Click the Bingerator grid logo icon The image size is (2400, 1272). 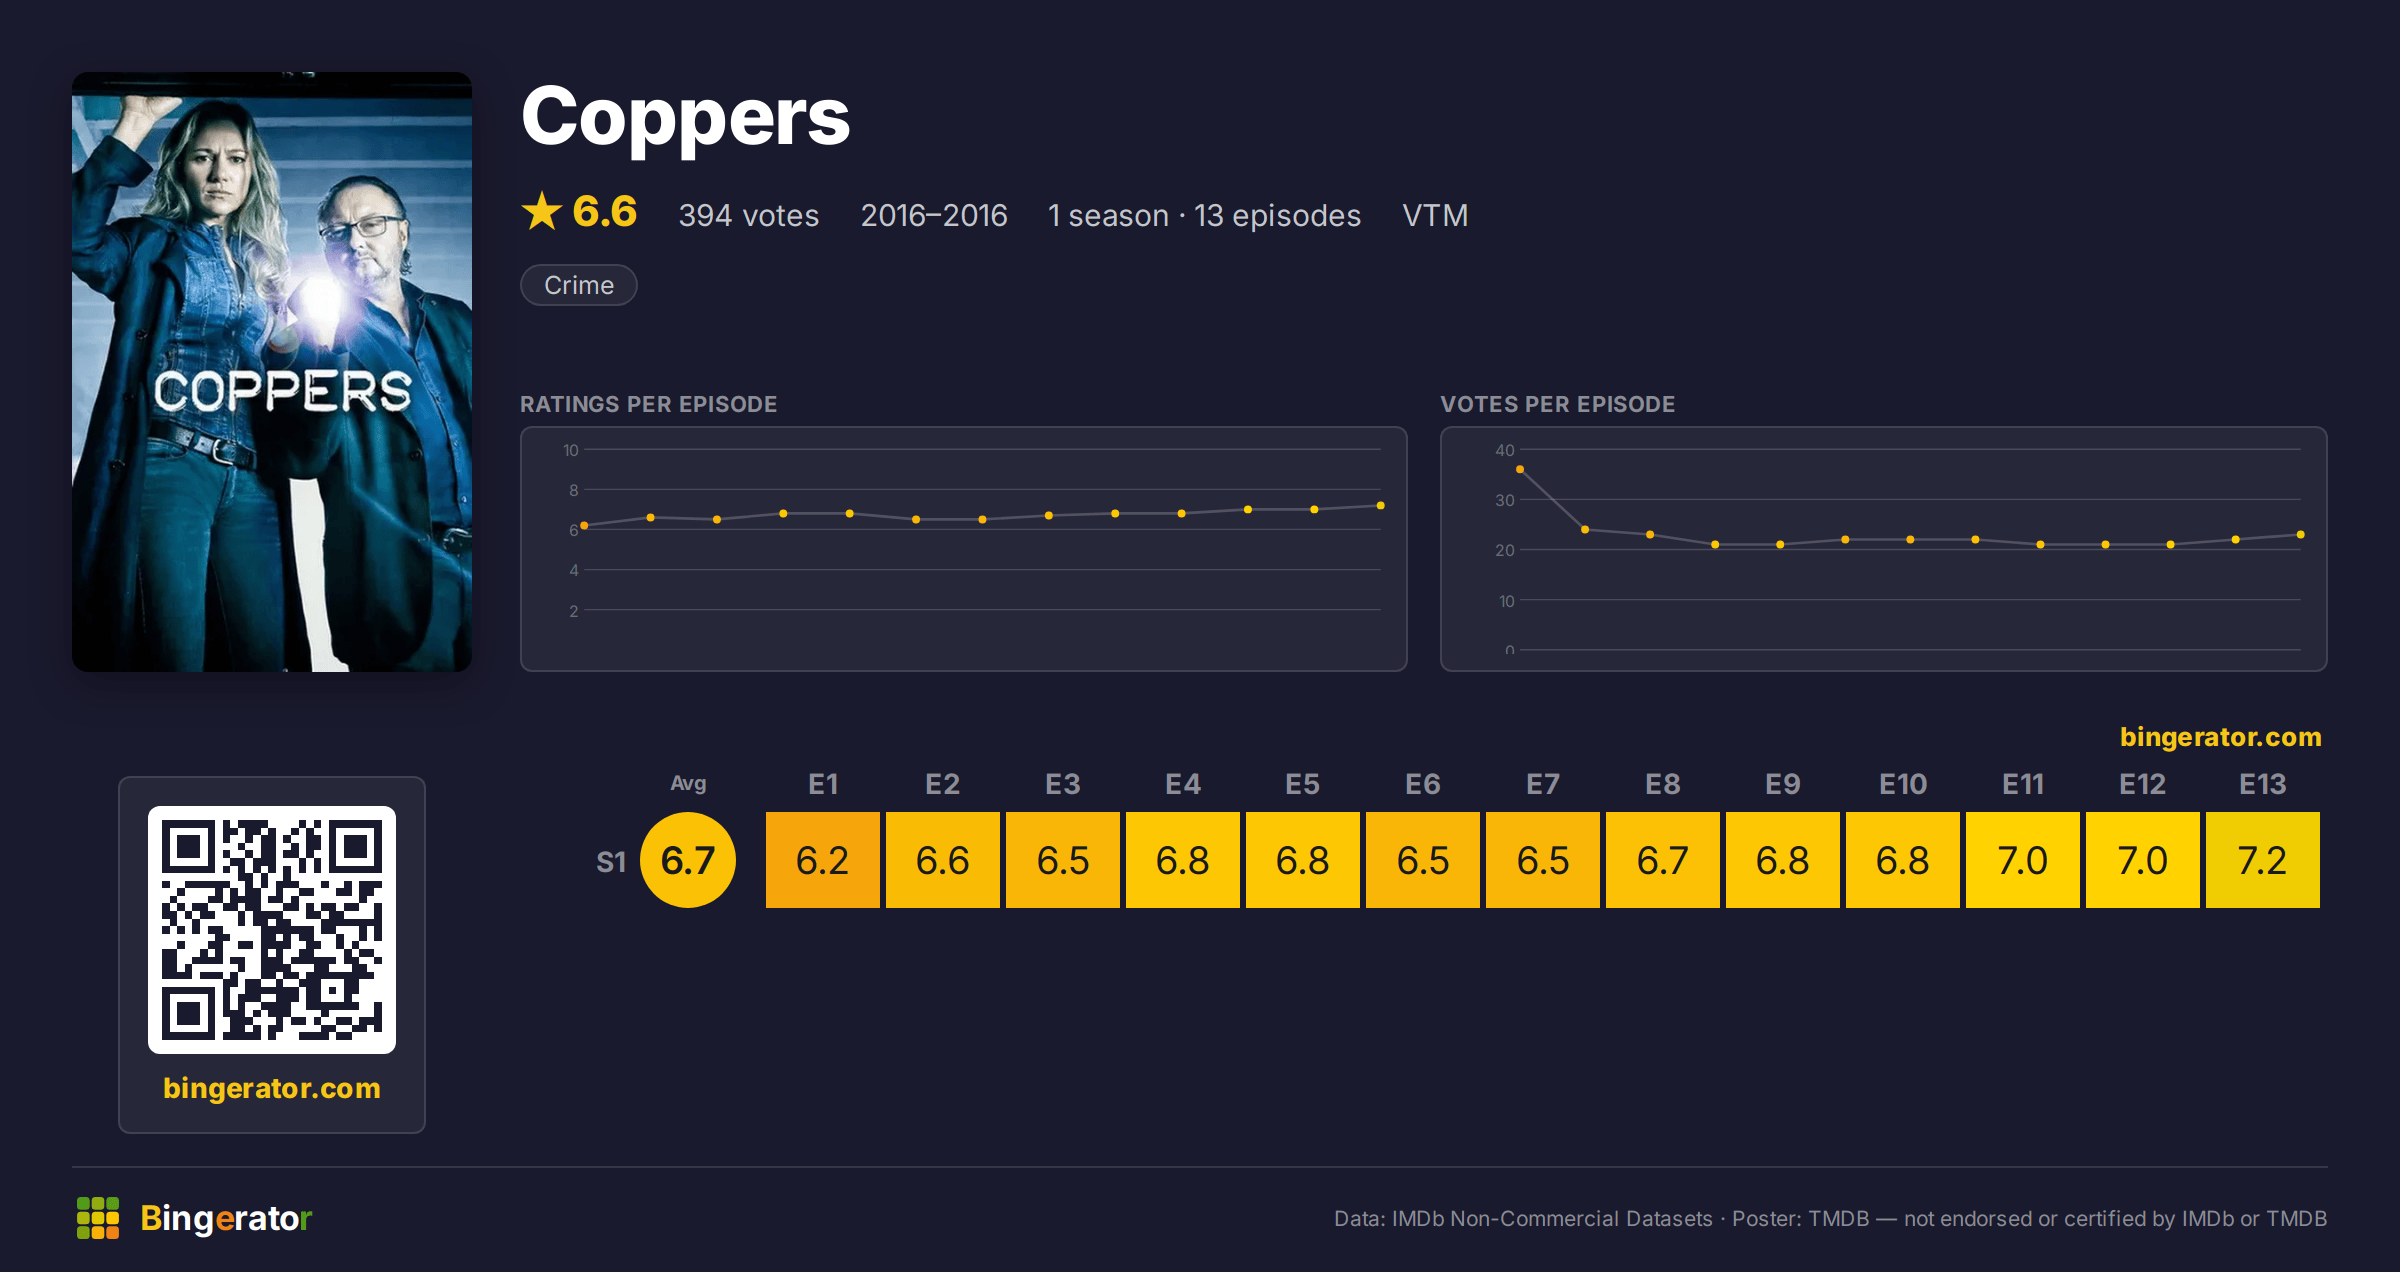coord(98,1218)
